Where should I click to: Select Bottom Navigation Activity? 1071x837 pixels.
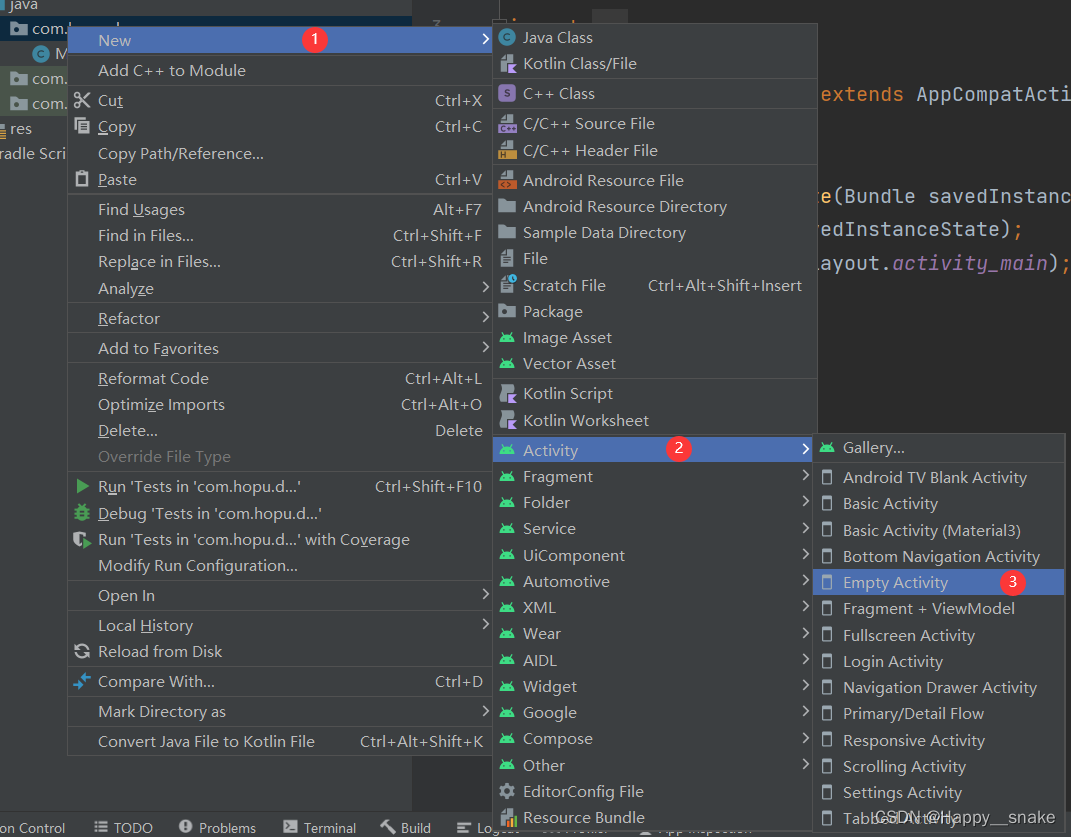point(938,557)
